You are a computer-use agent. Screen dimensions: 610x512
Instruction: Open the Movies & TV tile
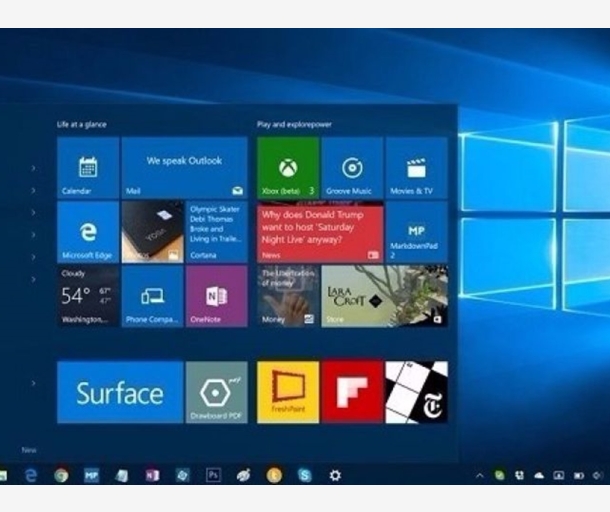pyautogui.click(x=416, y=167)
